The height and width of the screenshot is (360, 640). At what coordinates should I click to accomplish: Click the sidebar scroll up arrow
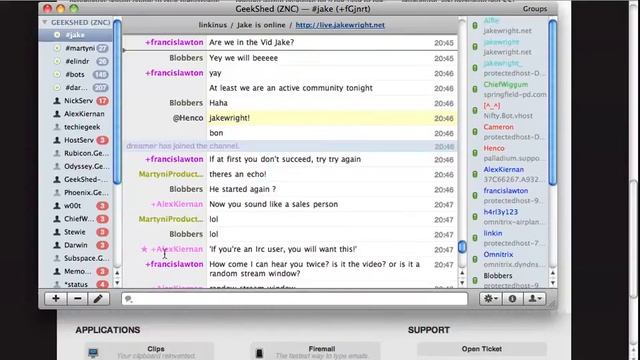[117, 273]
